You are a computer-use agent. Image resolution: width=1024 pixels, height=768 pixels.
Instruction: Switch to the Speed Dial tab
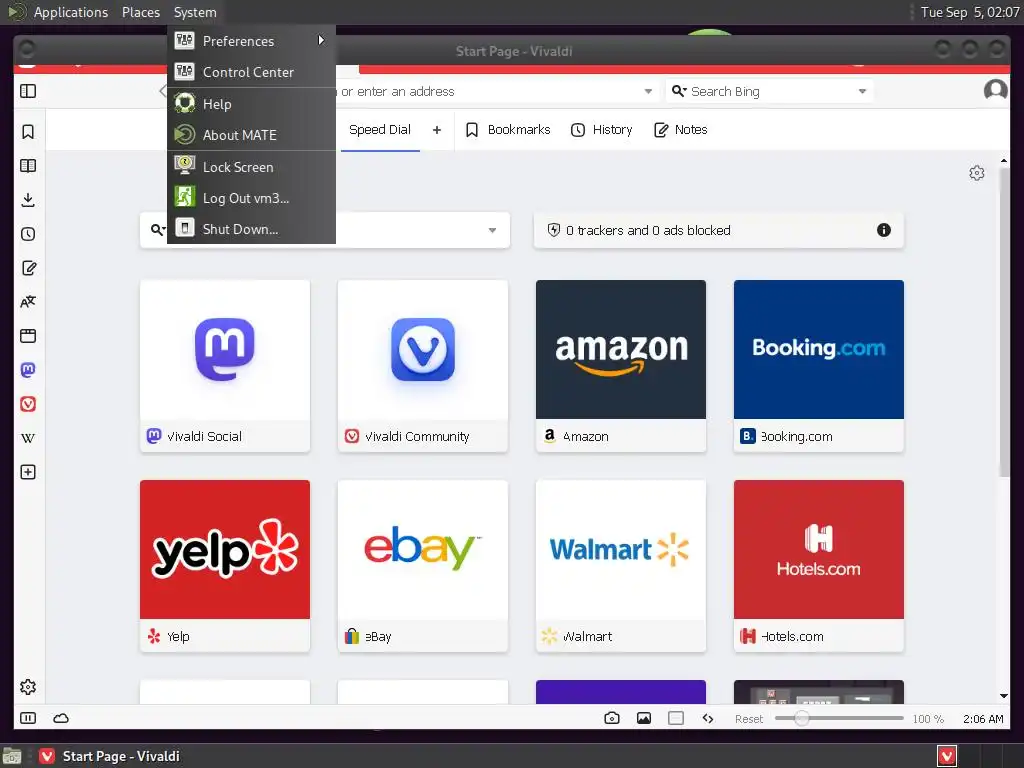pos(380,129)
